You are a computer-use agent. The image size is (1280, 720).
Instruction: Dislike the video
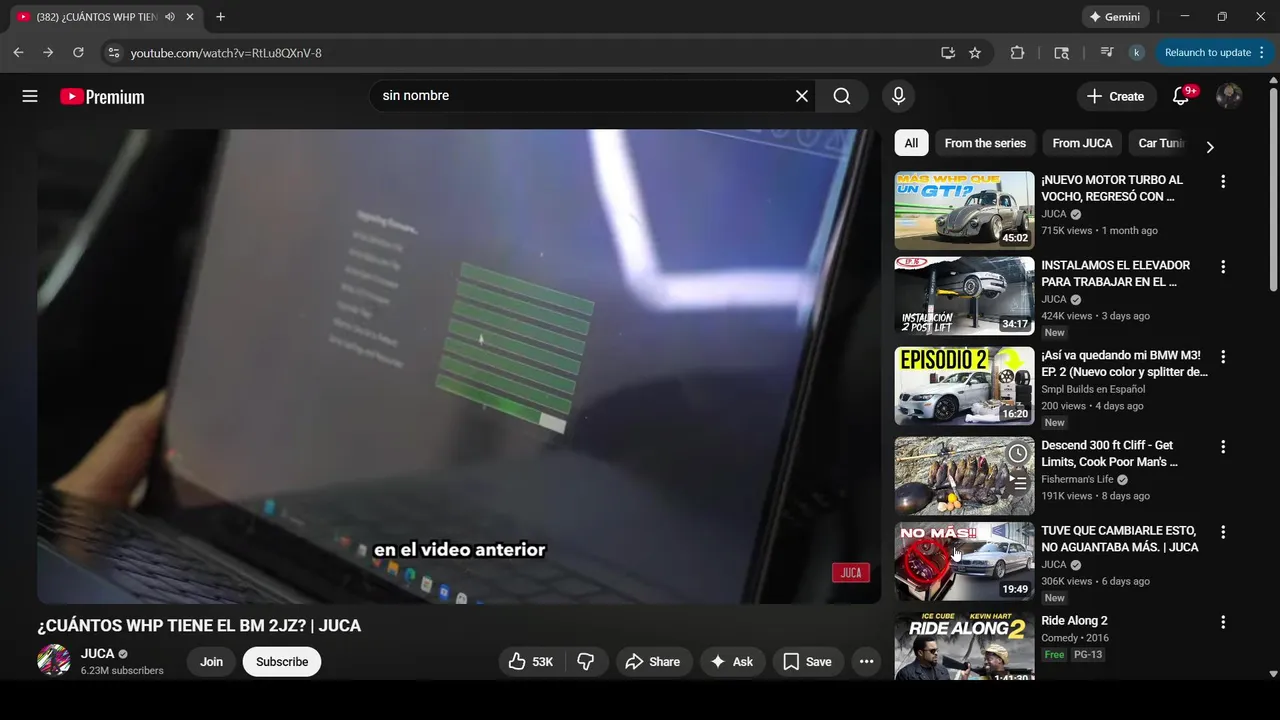587,661
